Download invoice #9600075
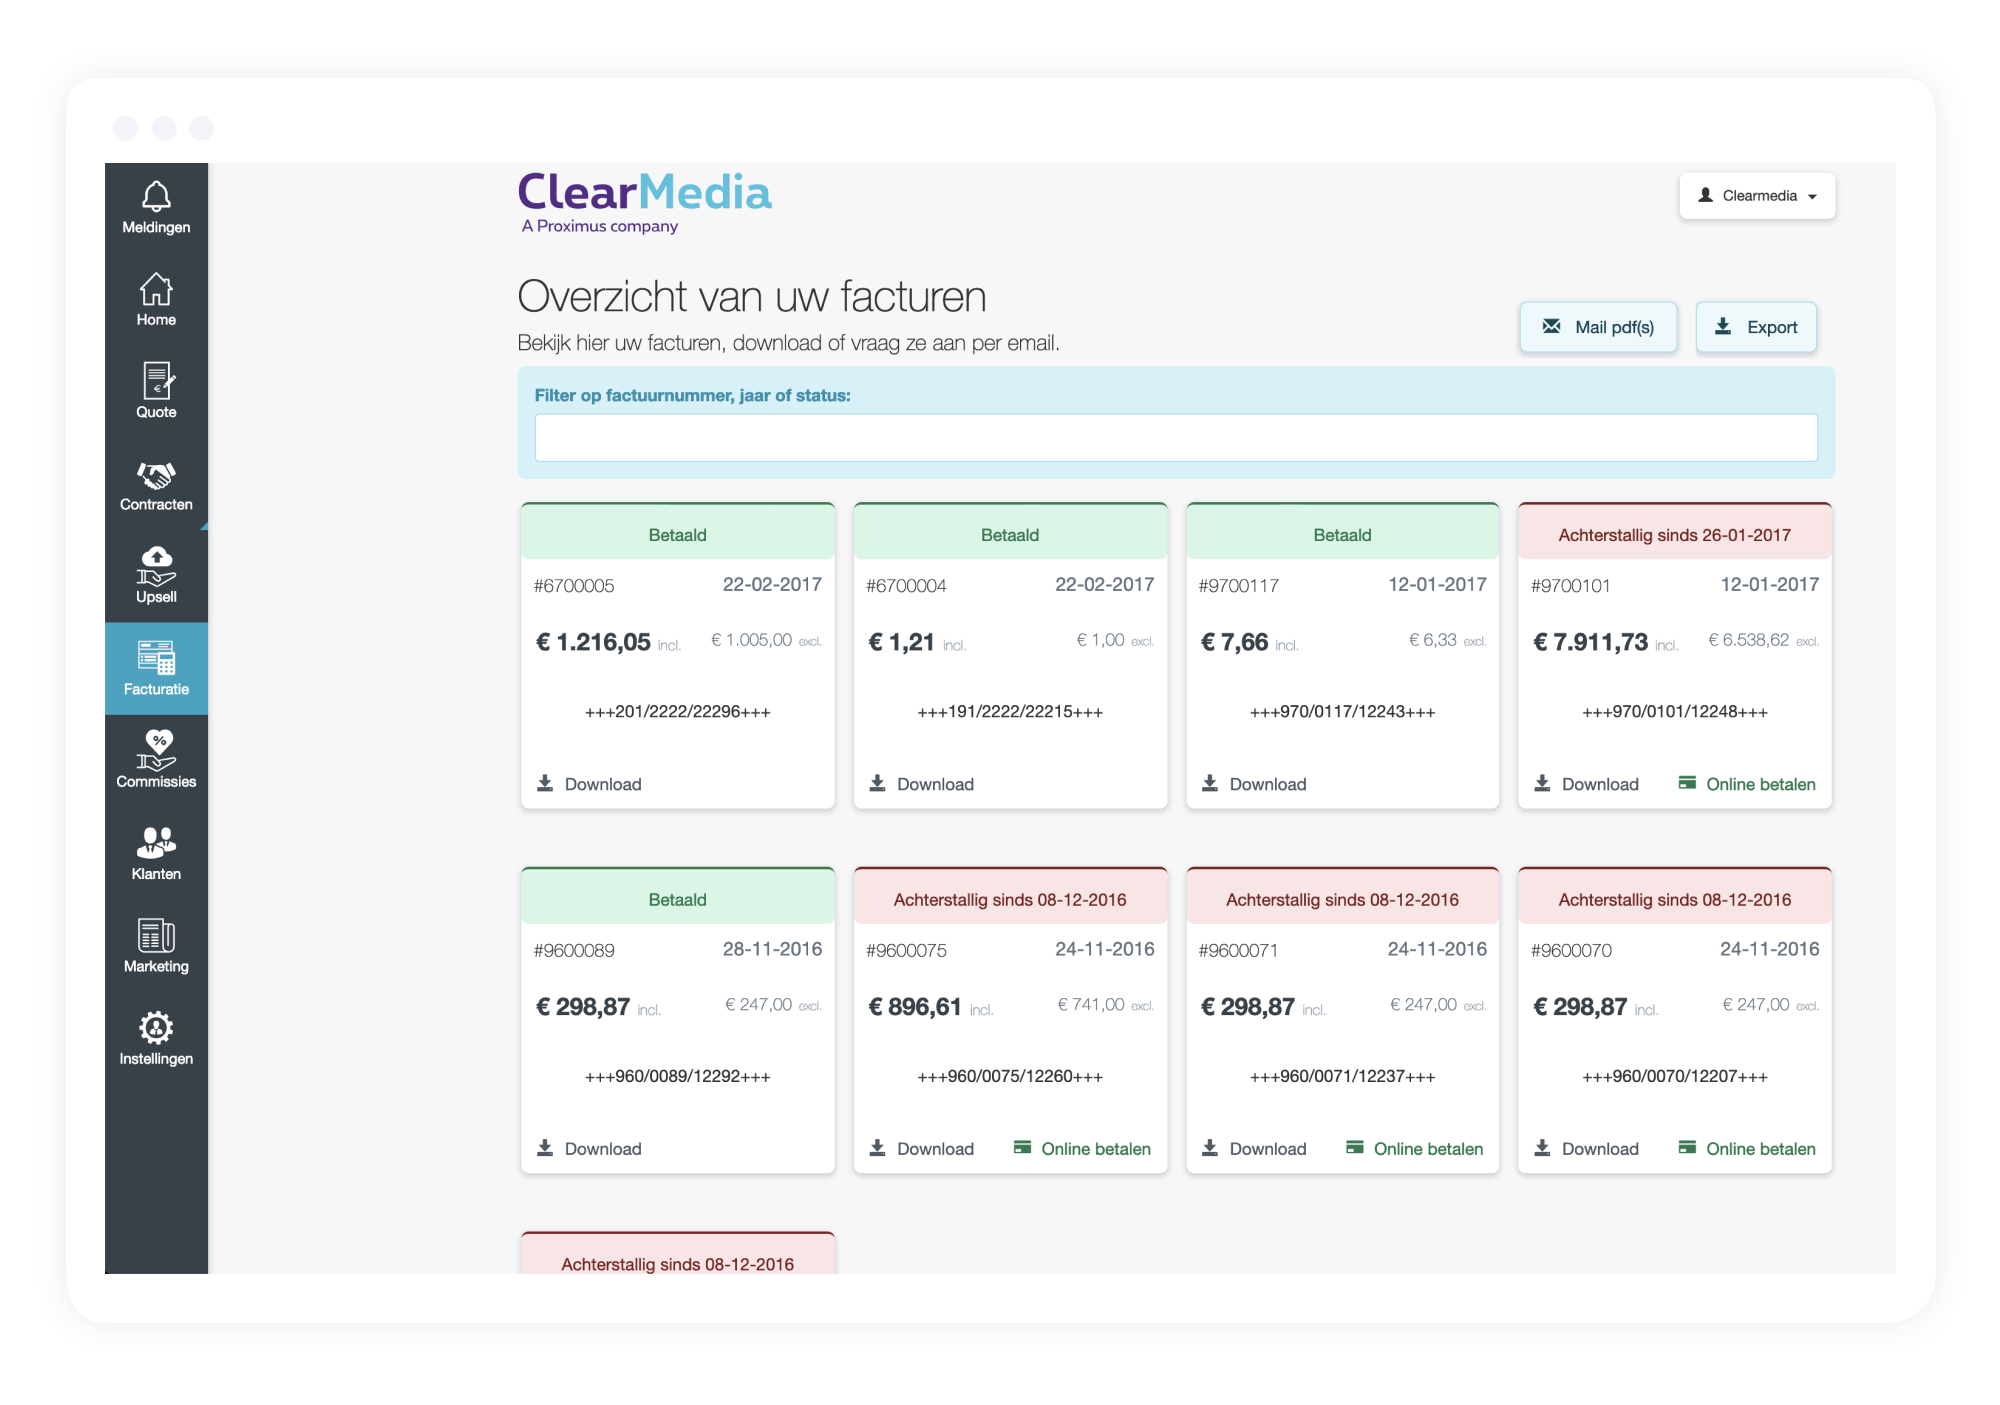The height and width of the screenshot is (1405, 2000). (x=922, y=1149)
